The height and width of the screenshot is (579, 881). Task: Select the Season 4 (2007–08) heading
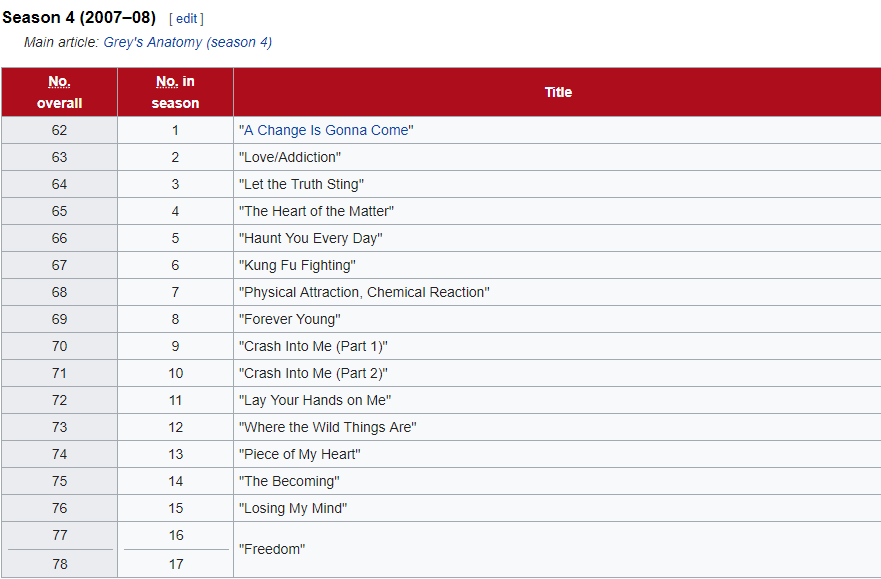coord(79,18)
